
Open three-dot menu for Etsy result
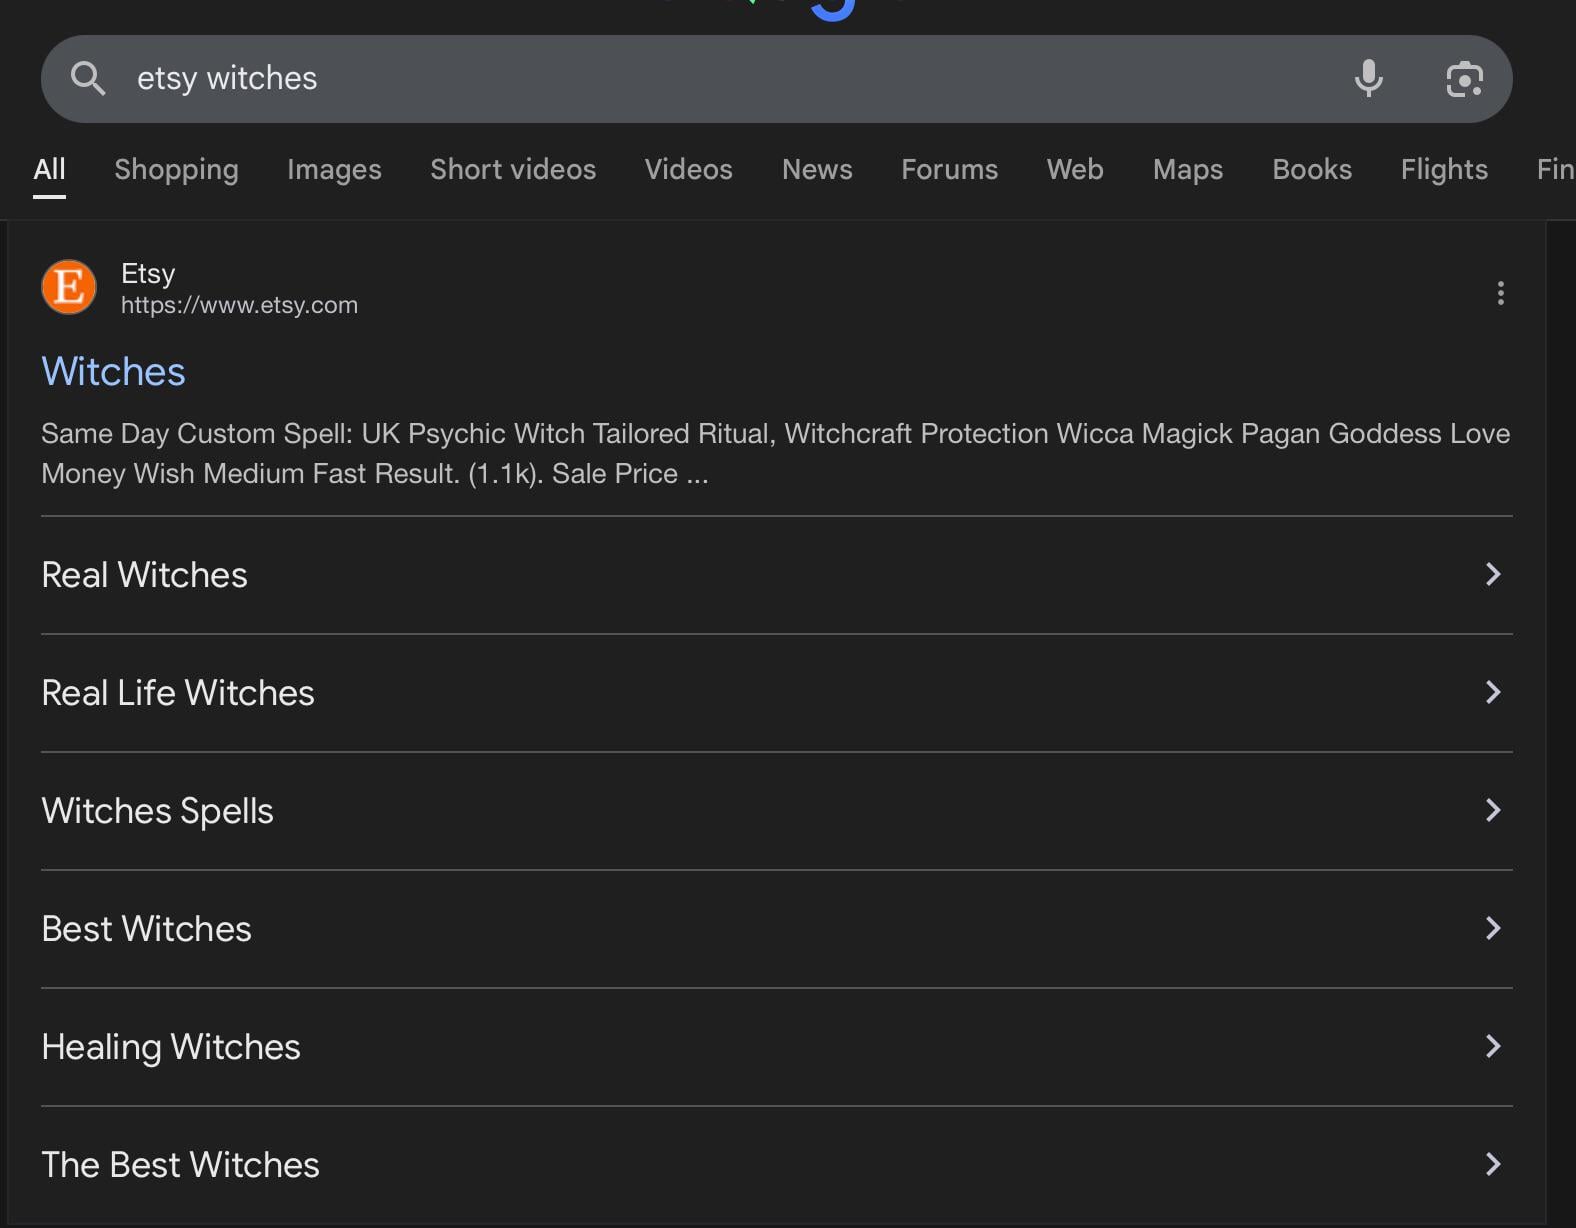1500,293
